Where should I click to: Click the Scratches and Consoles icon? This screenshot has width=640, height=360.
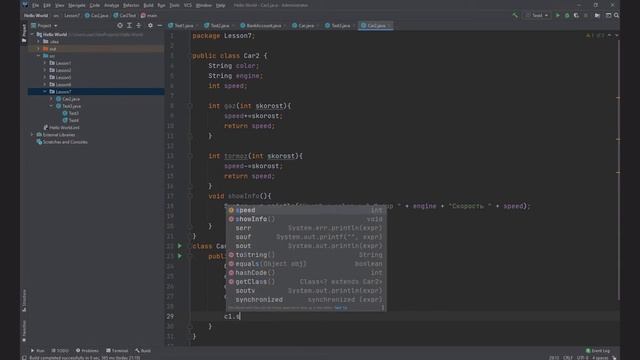(x=39, y=142)
